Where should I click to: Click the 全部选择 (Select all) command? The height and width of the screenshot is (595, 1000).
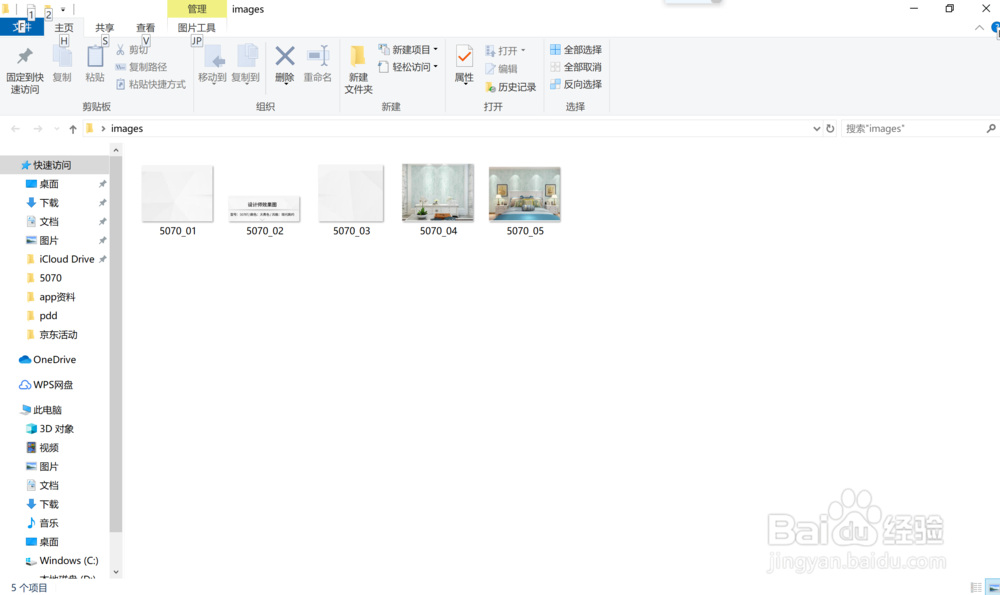coord(574,48)
